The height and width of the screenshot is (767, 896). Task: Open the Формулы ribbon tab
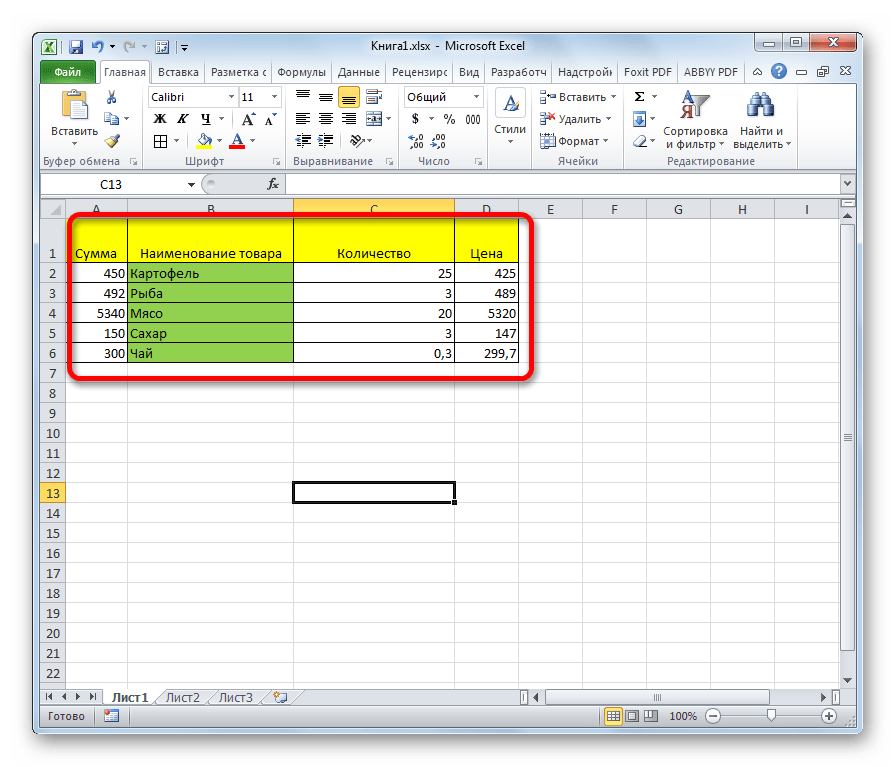click(x=301, y=73)
